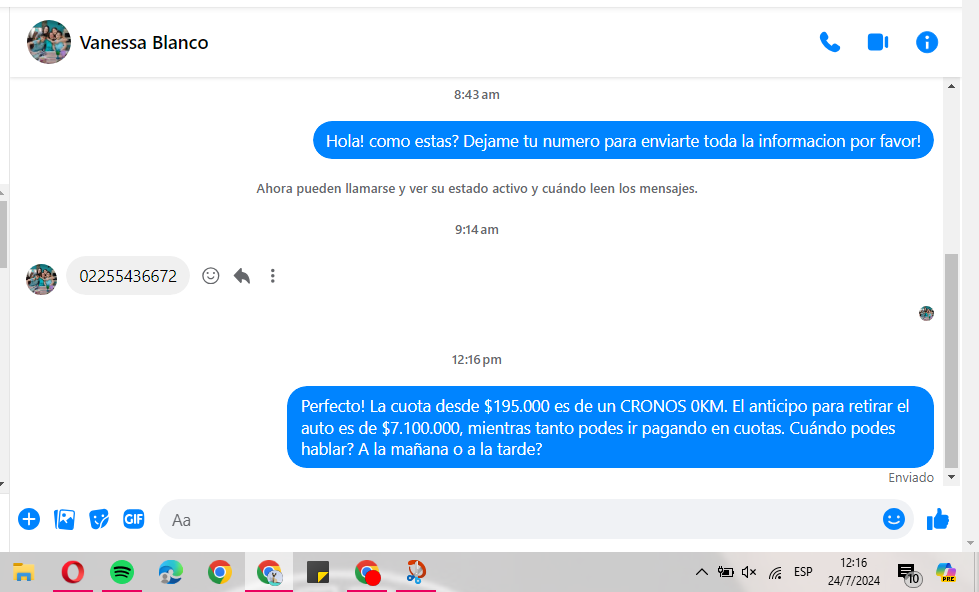Click the chat scrollbar up arrow

coord(952,86)
